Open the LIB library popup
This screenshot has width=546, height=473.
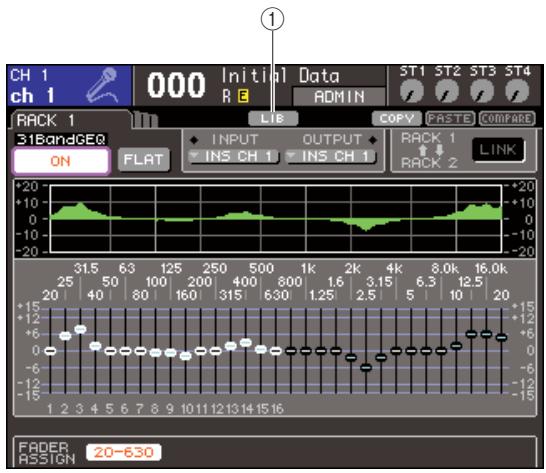pos(273,118)
